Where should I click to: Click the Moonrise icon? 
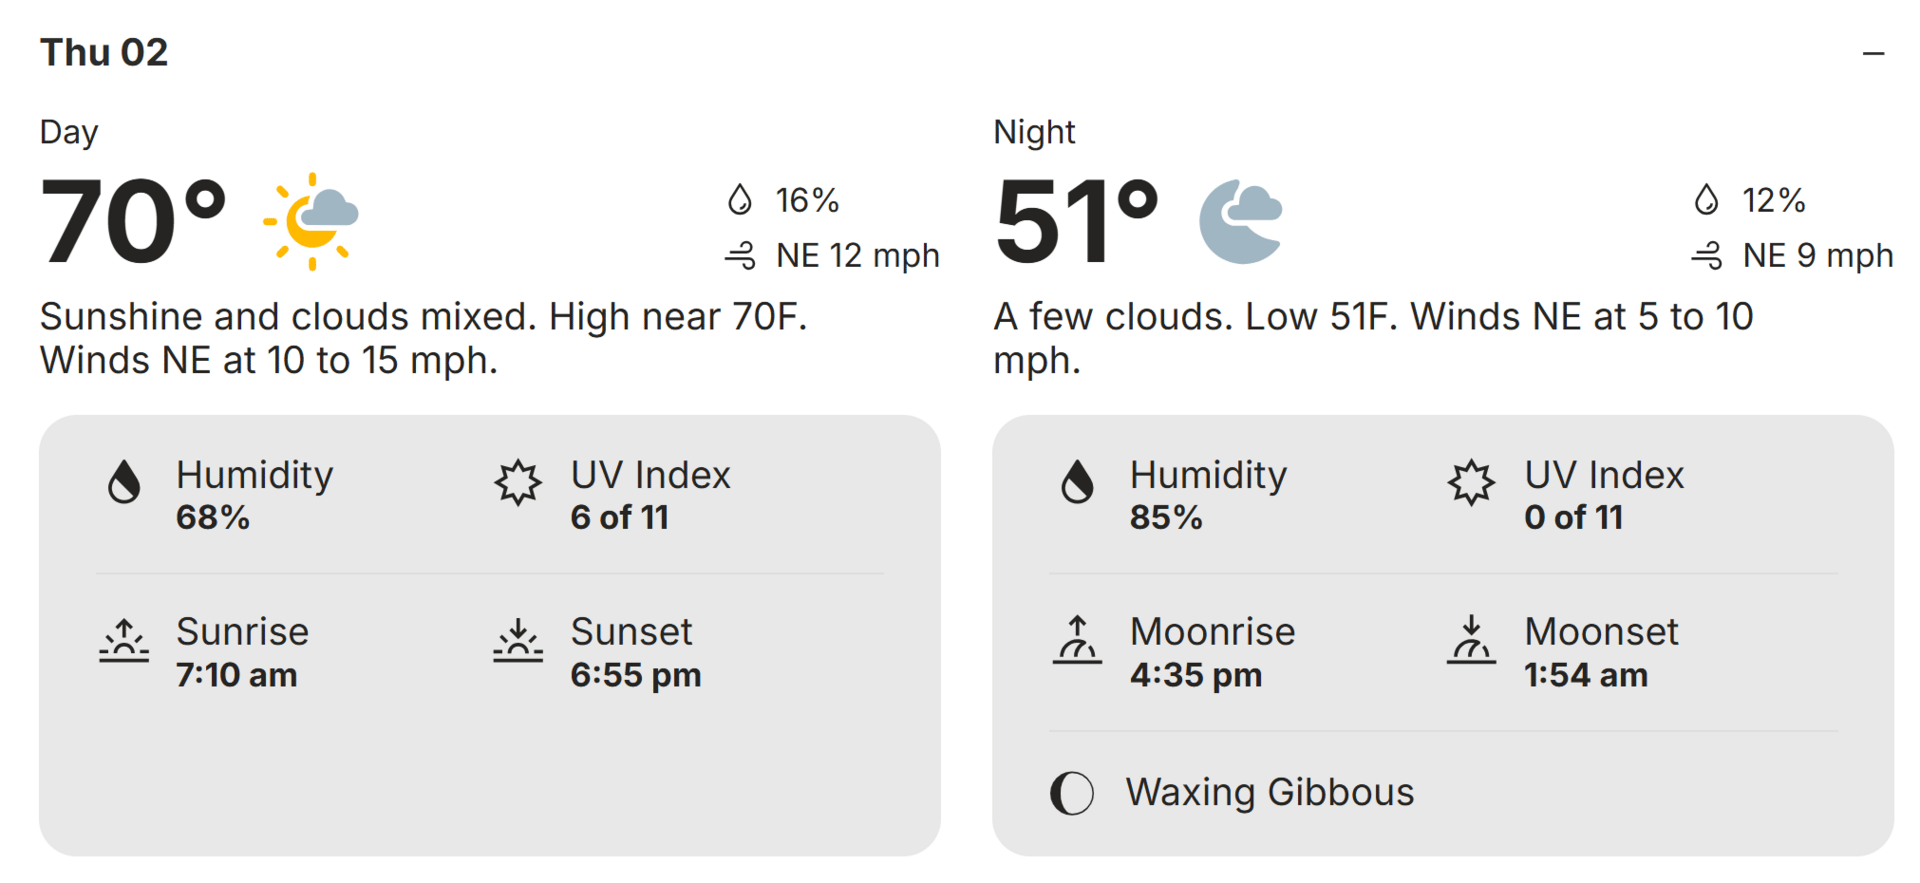1077,640
